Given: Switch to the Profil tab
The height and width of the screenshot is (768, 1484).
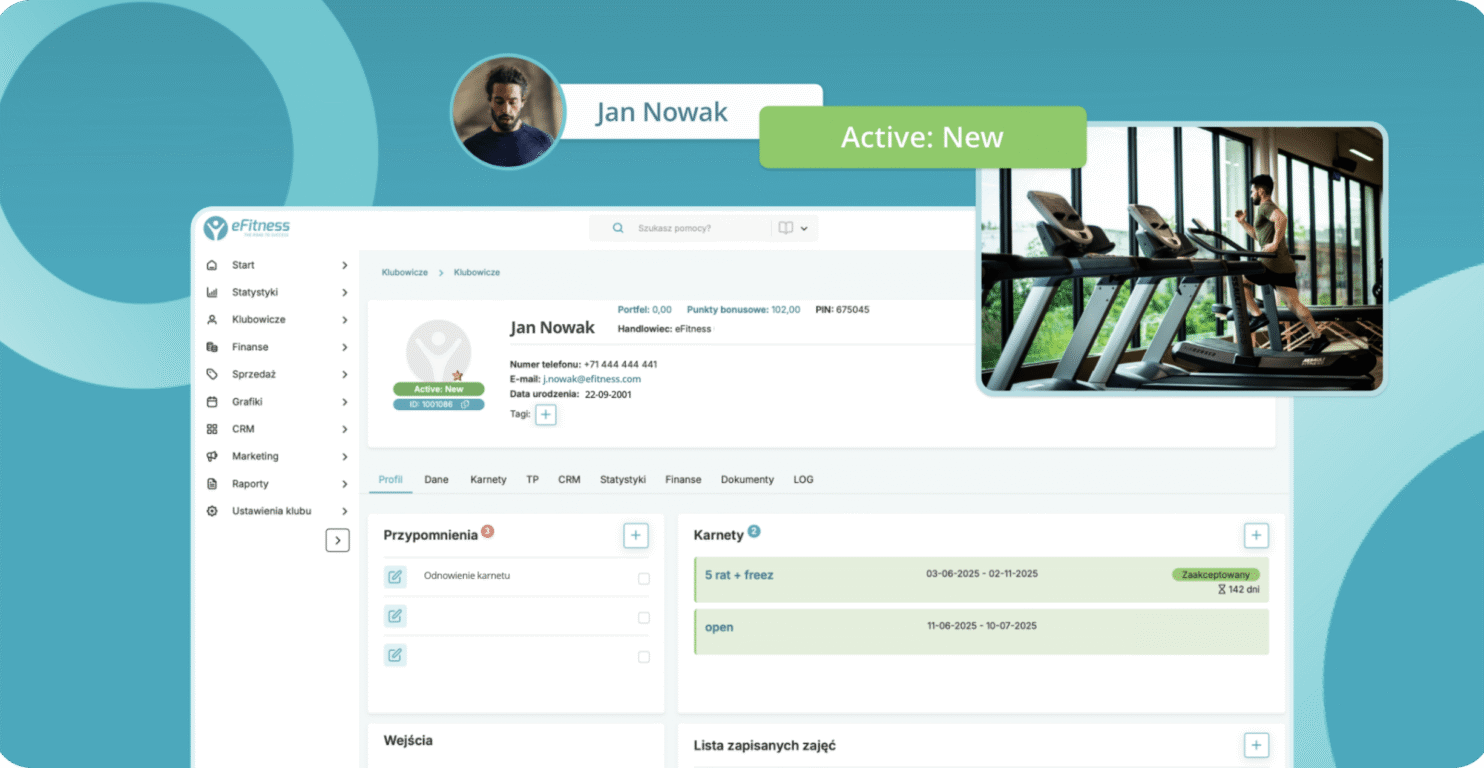Looking at the screenshot, I should 391,480.
